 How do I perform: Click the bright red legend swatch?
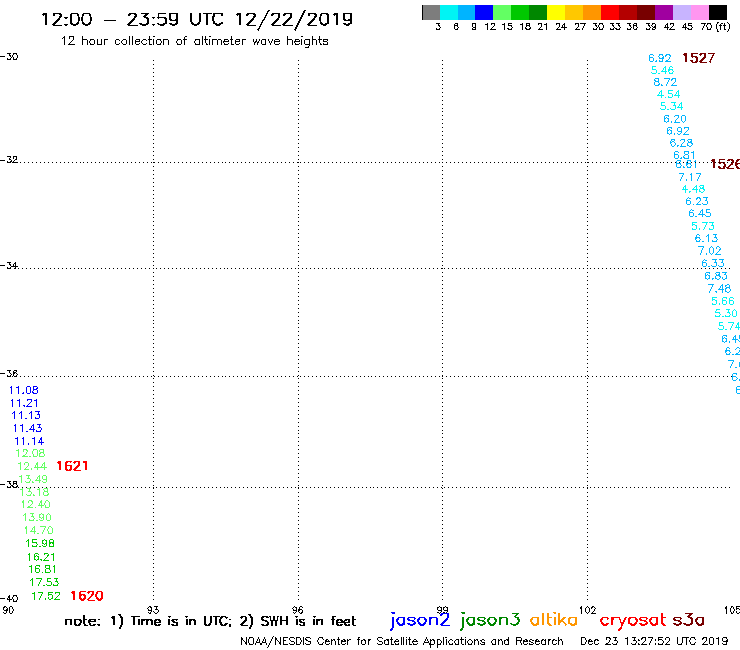click(609, 12)
